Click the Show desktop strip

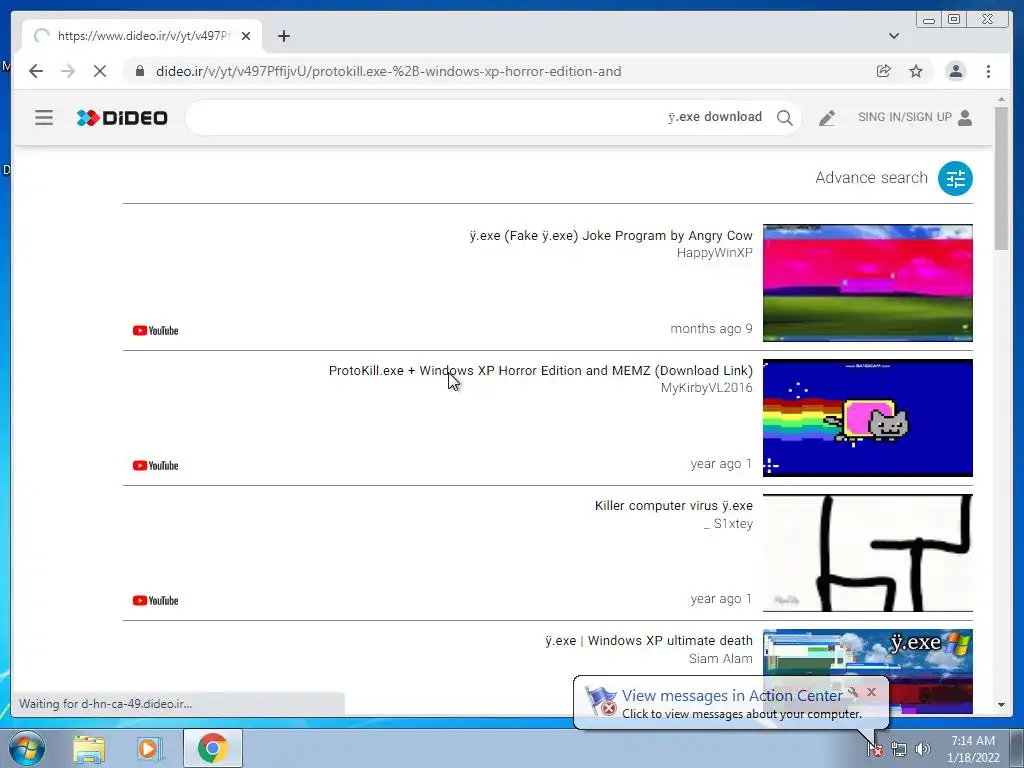pos(1018,748)
